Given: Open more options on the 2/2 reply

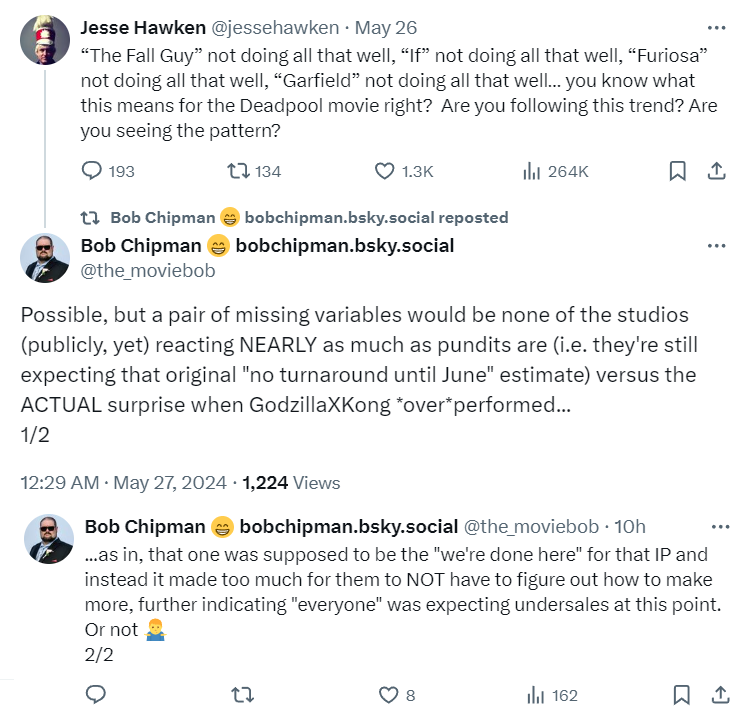Looking at the screenshot, I should click(x=720, y=527).
